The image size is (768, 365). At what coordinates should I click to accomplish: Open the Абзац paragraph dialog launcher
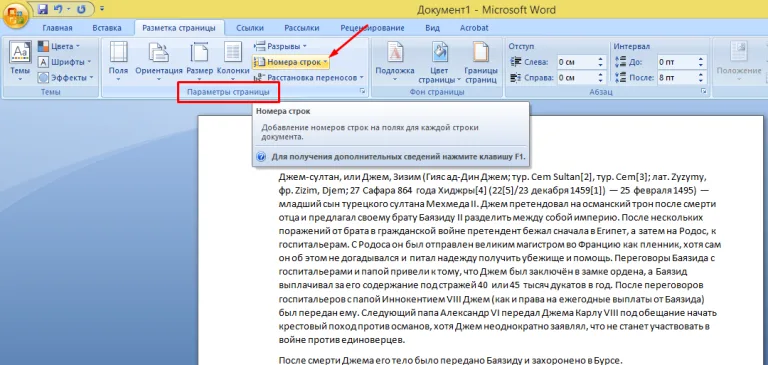coord(704,91)
